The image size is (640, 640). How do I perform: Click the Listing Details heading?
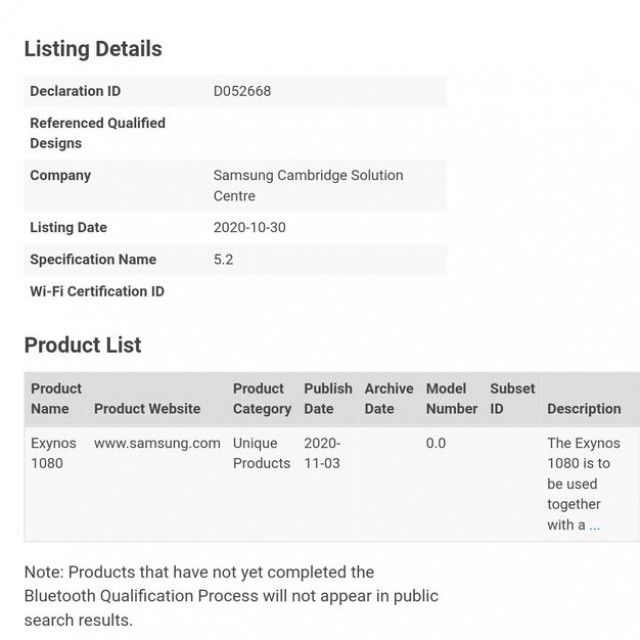pos(93,49)
